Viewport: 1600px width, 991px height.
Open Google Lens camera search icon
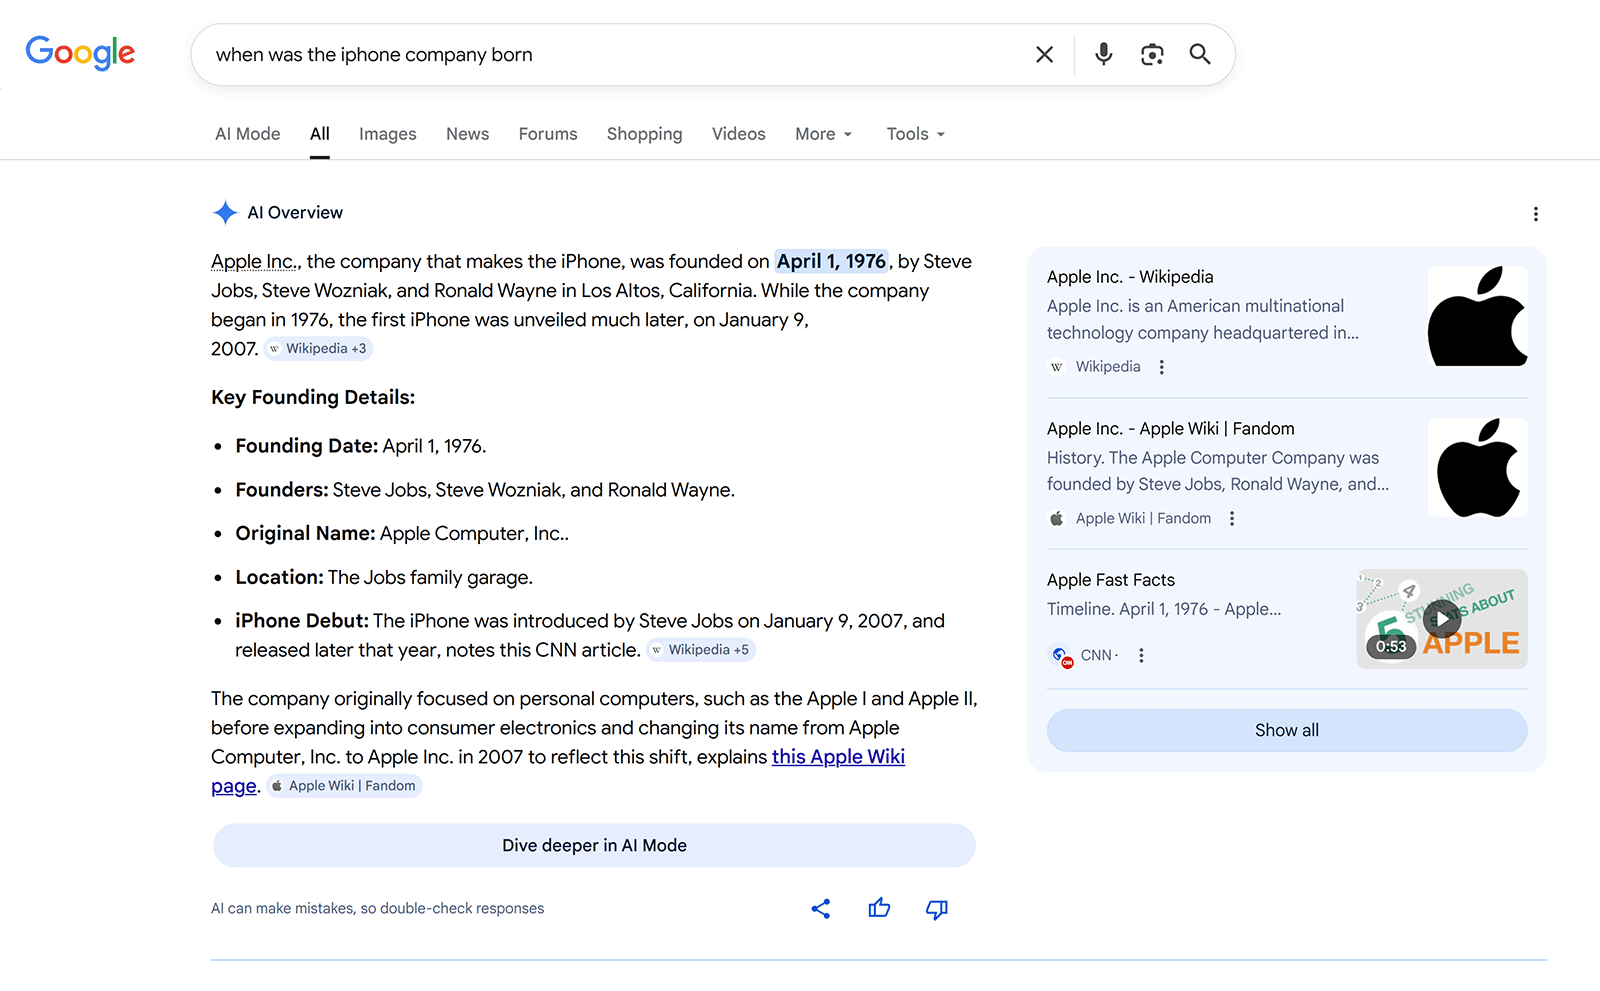click(1152, 54)
